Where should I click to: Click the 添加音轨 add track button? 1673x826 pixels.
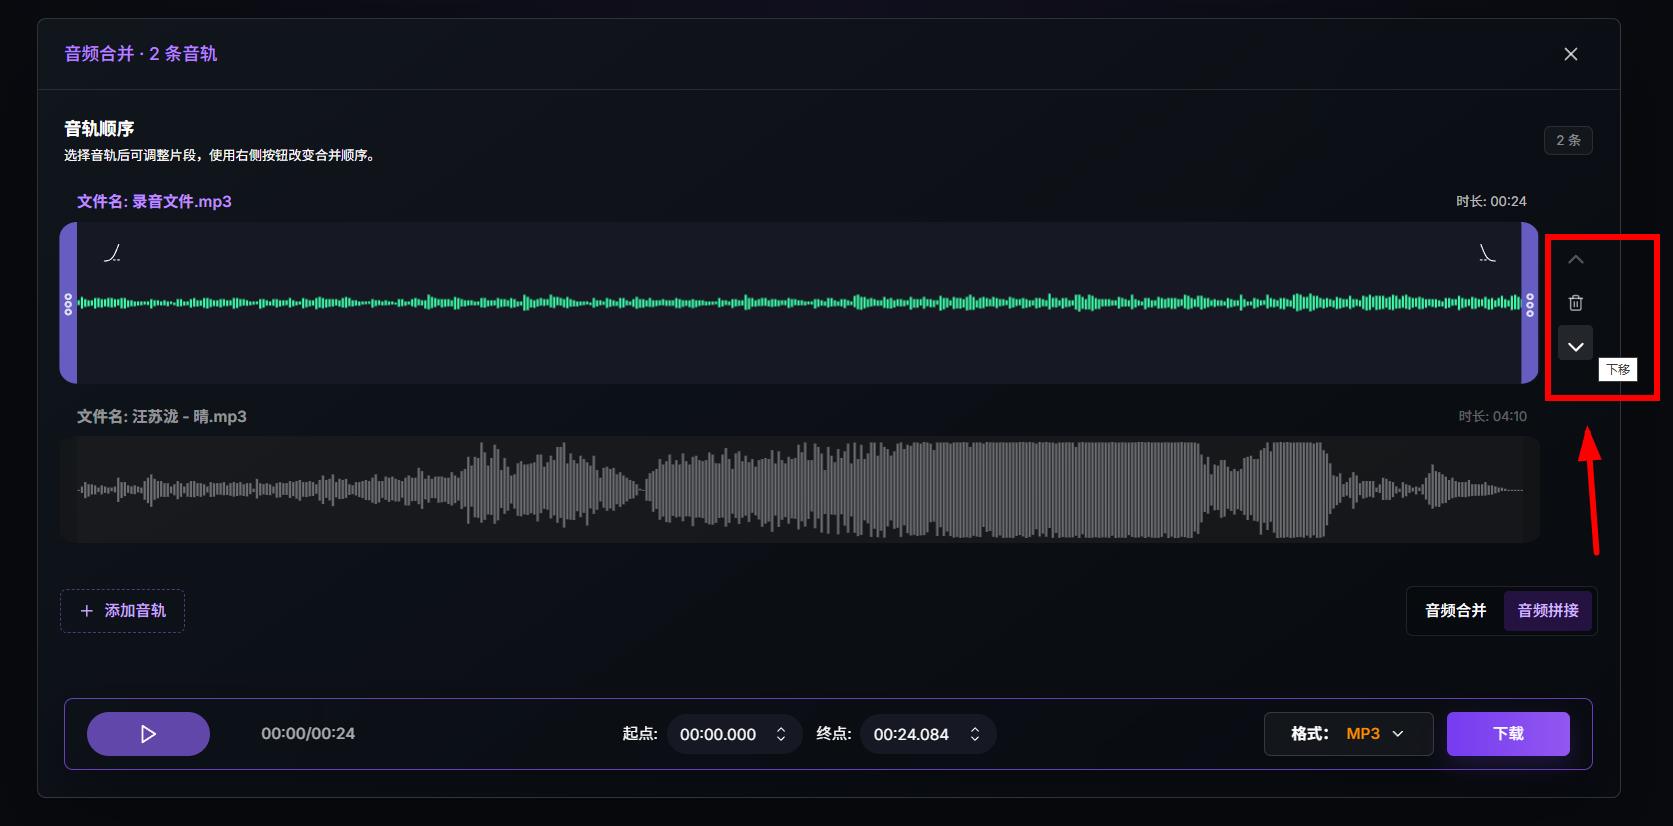(x=122, y=611)
